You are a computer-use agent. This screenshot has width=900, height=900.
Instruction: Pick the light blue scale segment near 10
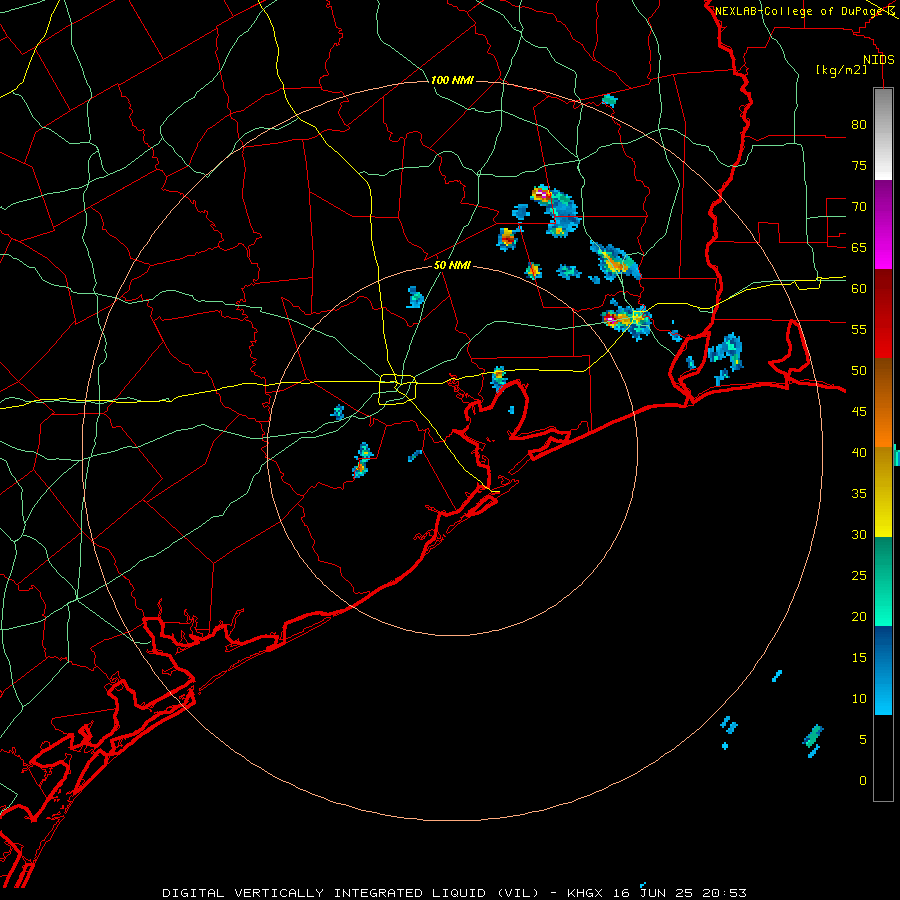pos(883,692)
